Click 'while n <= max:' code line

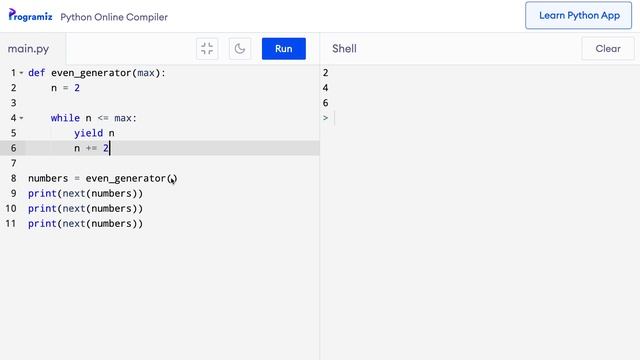pyautogui.click(x=93, y=118)
